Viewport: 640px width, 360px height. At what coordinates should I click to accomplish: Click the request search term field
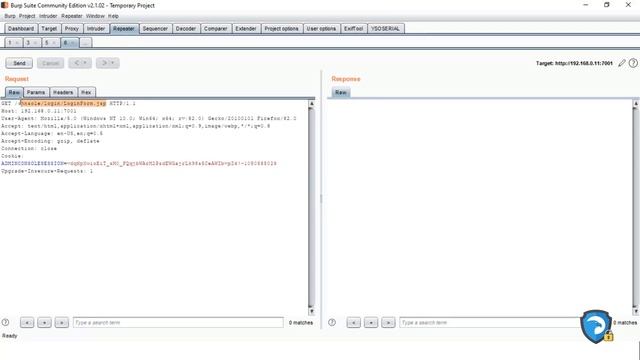(x=178, y=322)
